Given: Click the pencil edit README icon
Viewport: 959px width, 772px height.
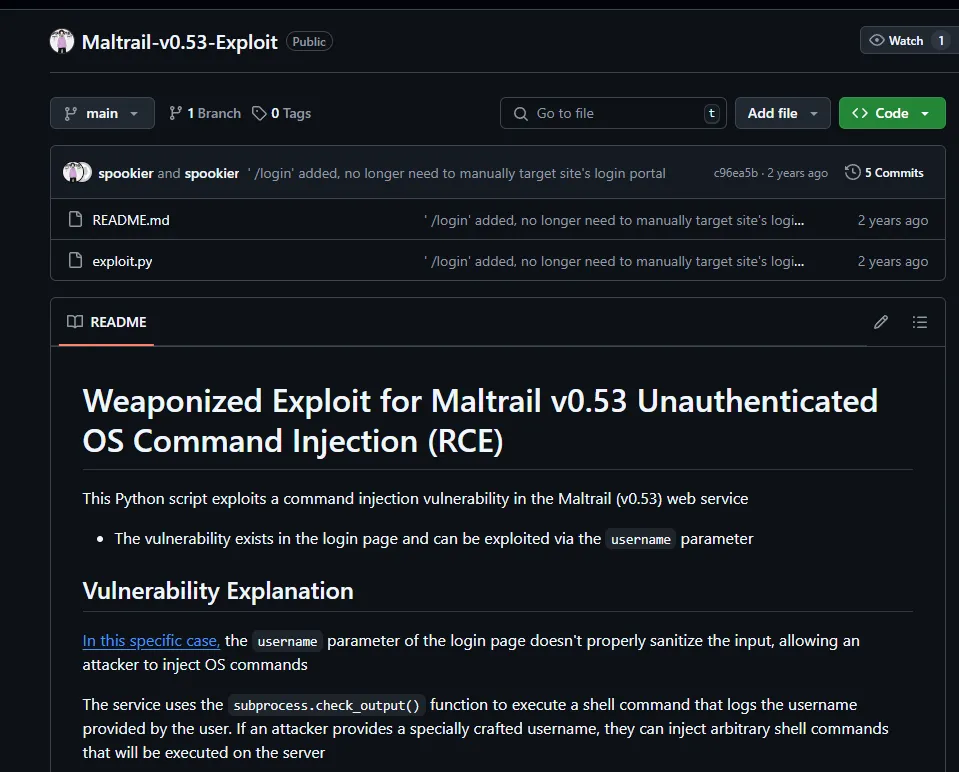Looking at the screenshot, I should pyautogui.click(x=881, y=322).
